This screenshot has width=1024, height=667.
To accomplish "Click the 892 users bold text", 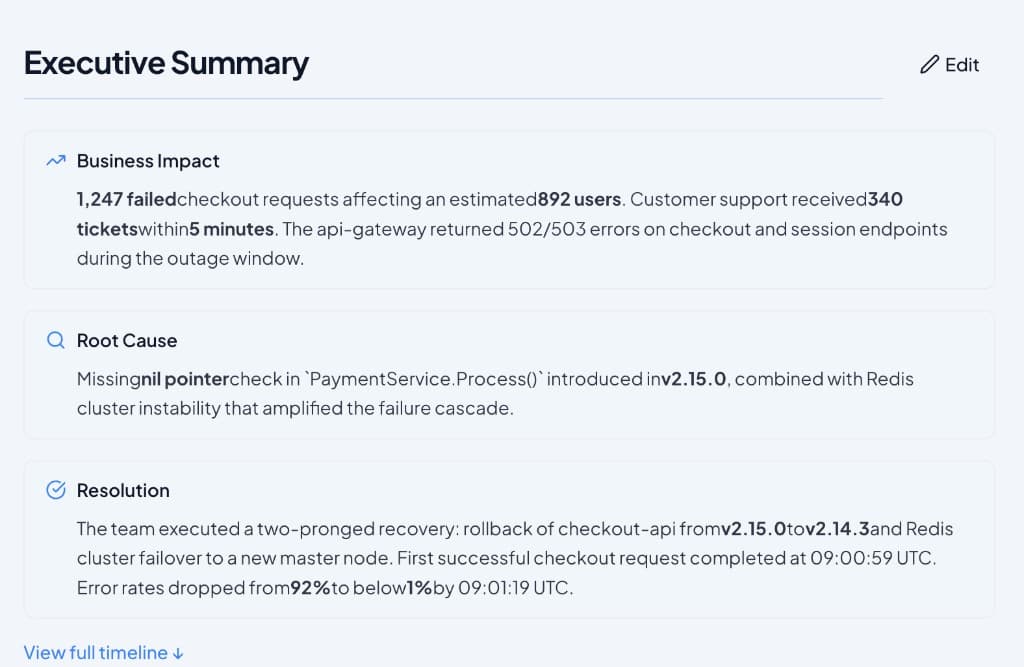I will [x=578, y=199].
